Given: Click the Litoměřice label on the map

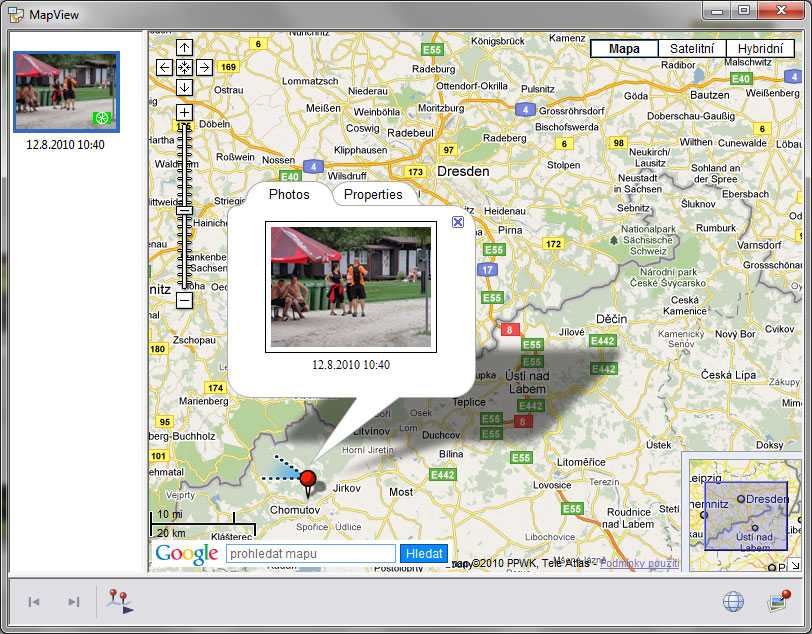Looking at the screenshot, I should pyautogui.click(x=581, y=462).
